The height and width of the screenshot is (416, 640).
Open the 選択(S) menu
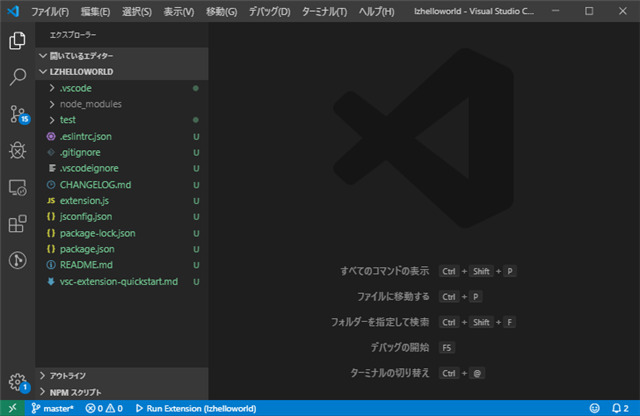click(x=137, y=11)
